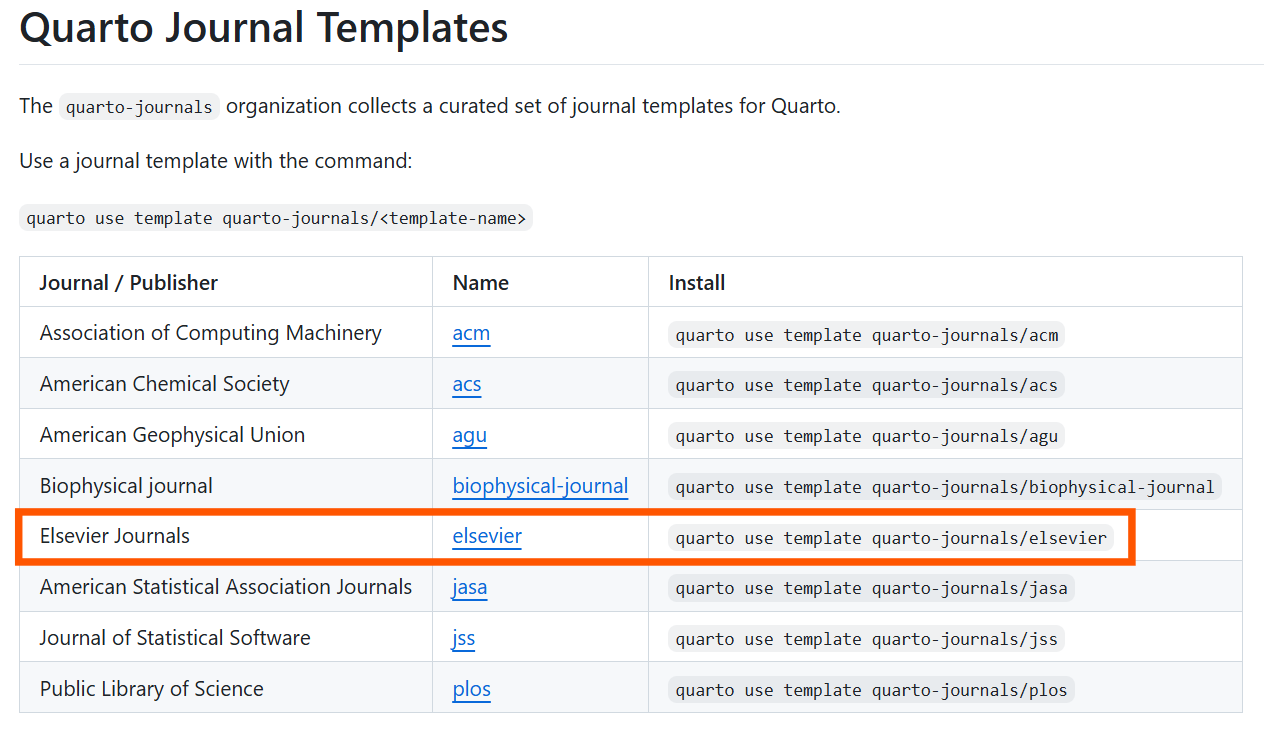Click the Elsevier Journals table cell

pos(115,537)
